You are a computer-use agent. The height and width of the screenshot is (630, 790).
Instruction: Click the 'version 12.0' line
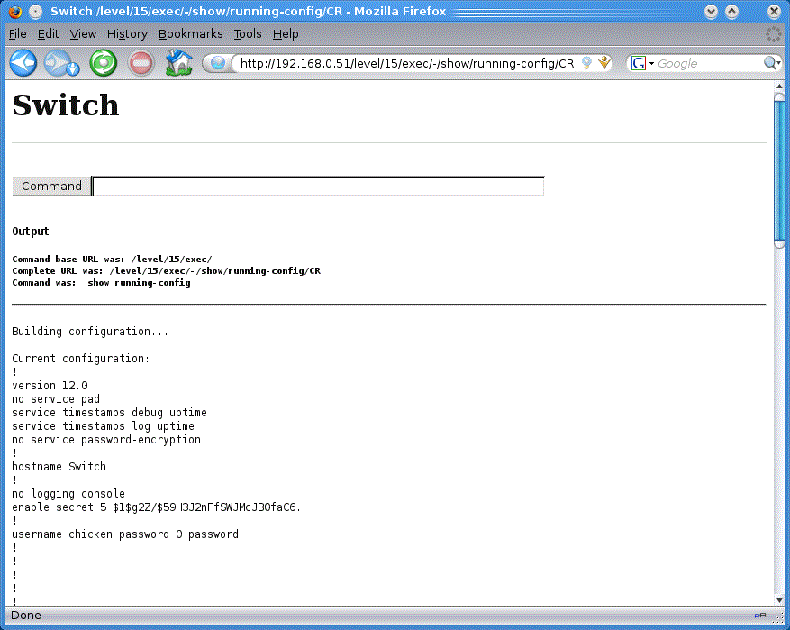point(50,385)
